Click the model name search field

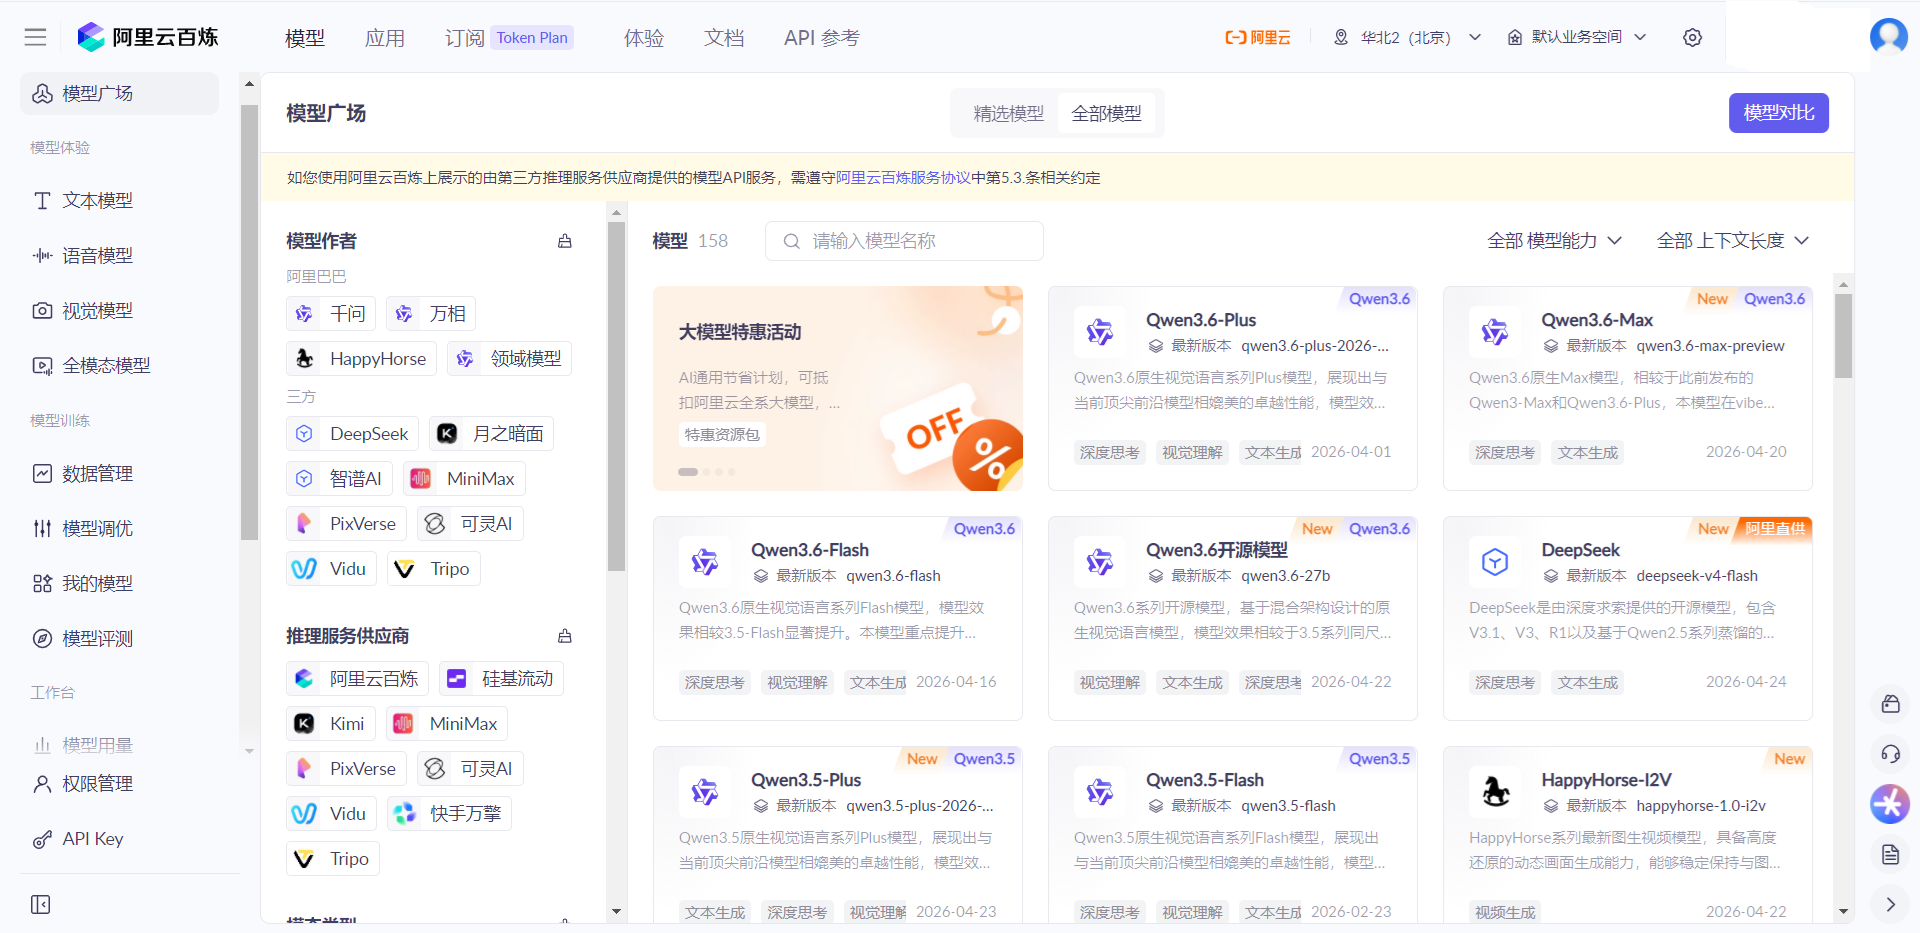(x=904, y=241)
